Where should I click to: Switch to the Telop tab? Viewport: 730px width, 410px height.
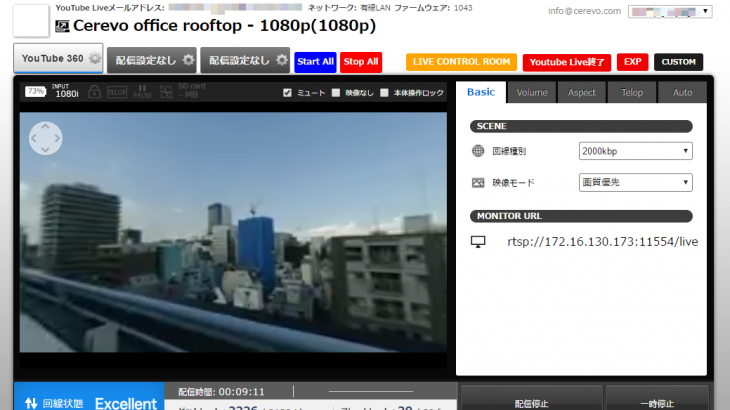click(632, 93)
